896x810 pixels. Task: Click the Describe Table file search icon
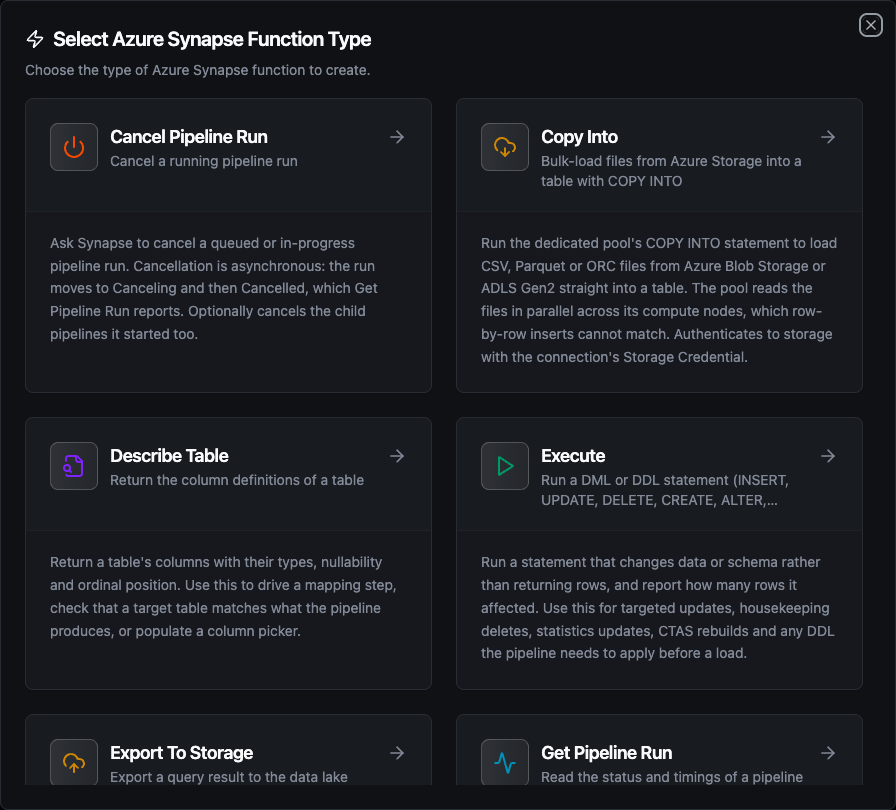(x=74, y=466)
